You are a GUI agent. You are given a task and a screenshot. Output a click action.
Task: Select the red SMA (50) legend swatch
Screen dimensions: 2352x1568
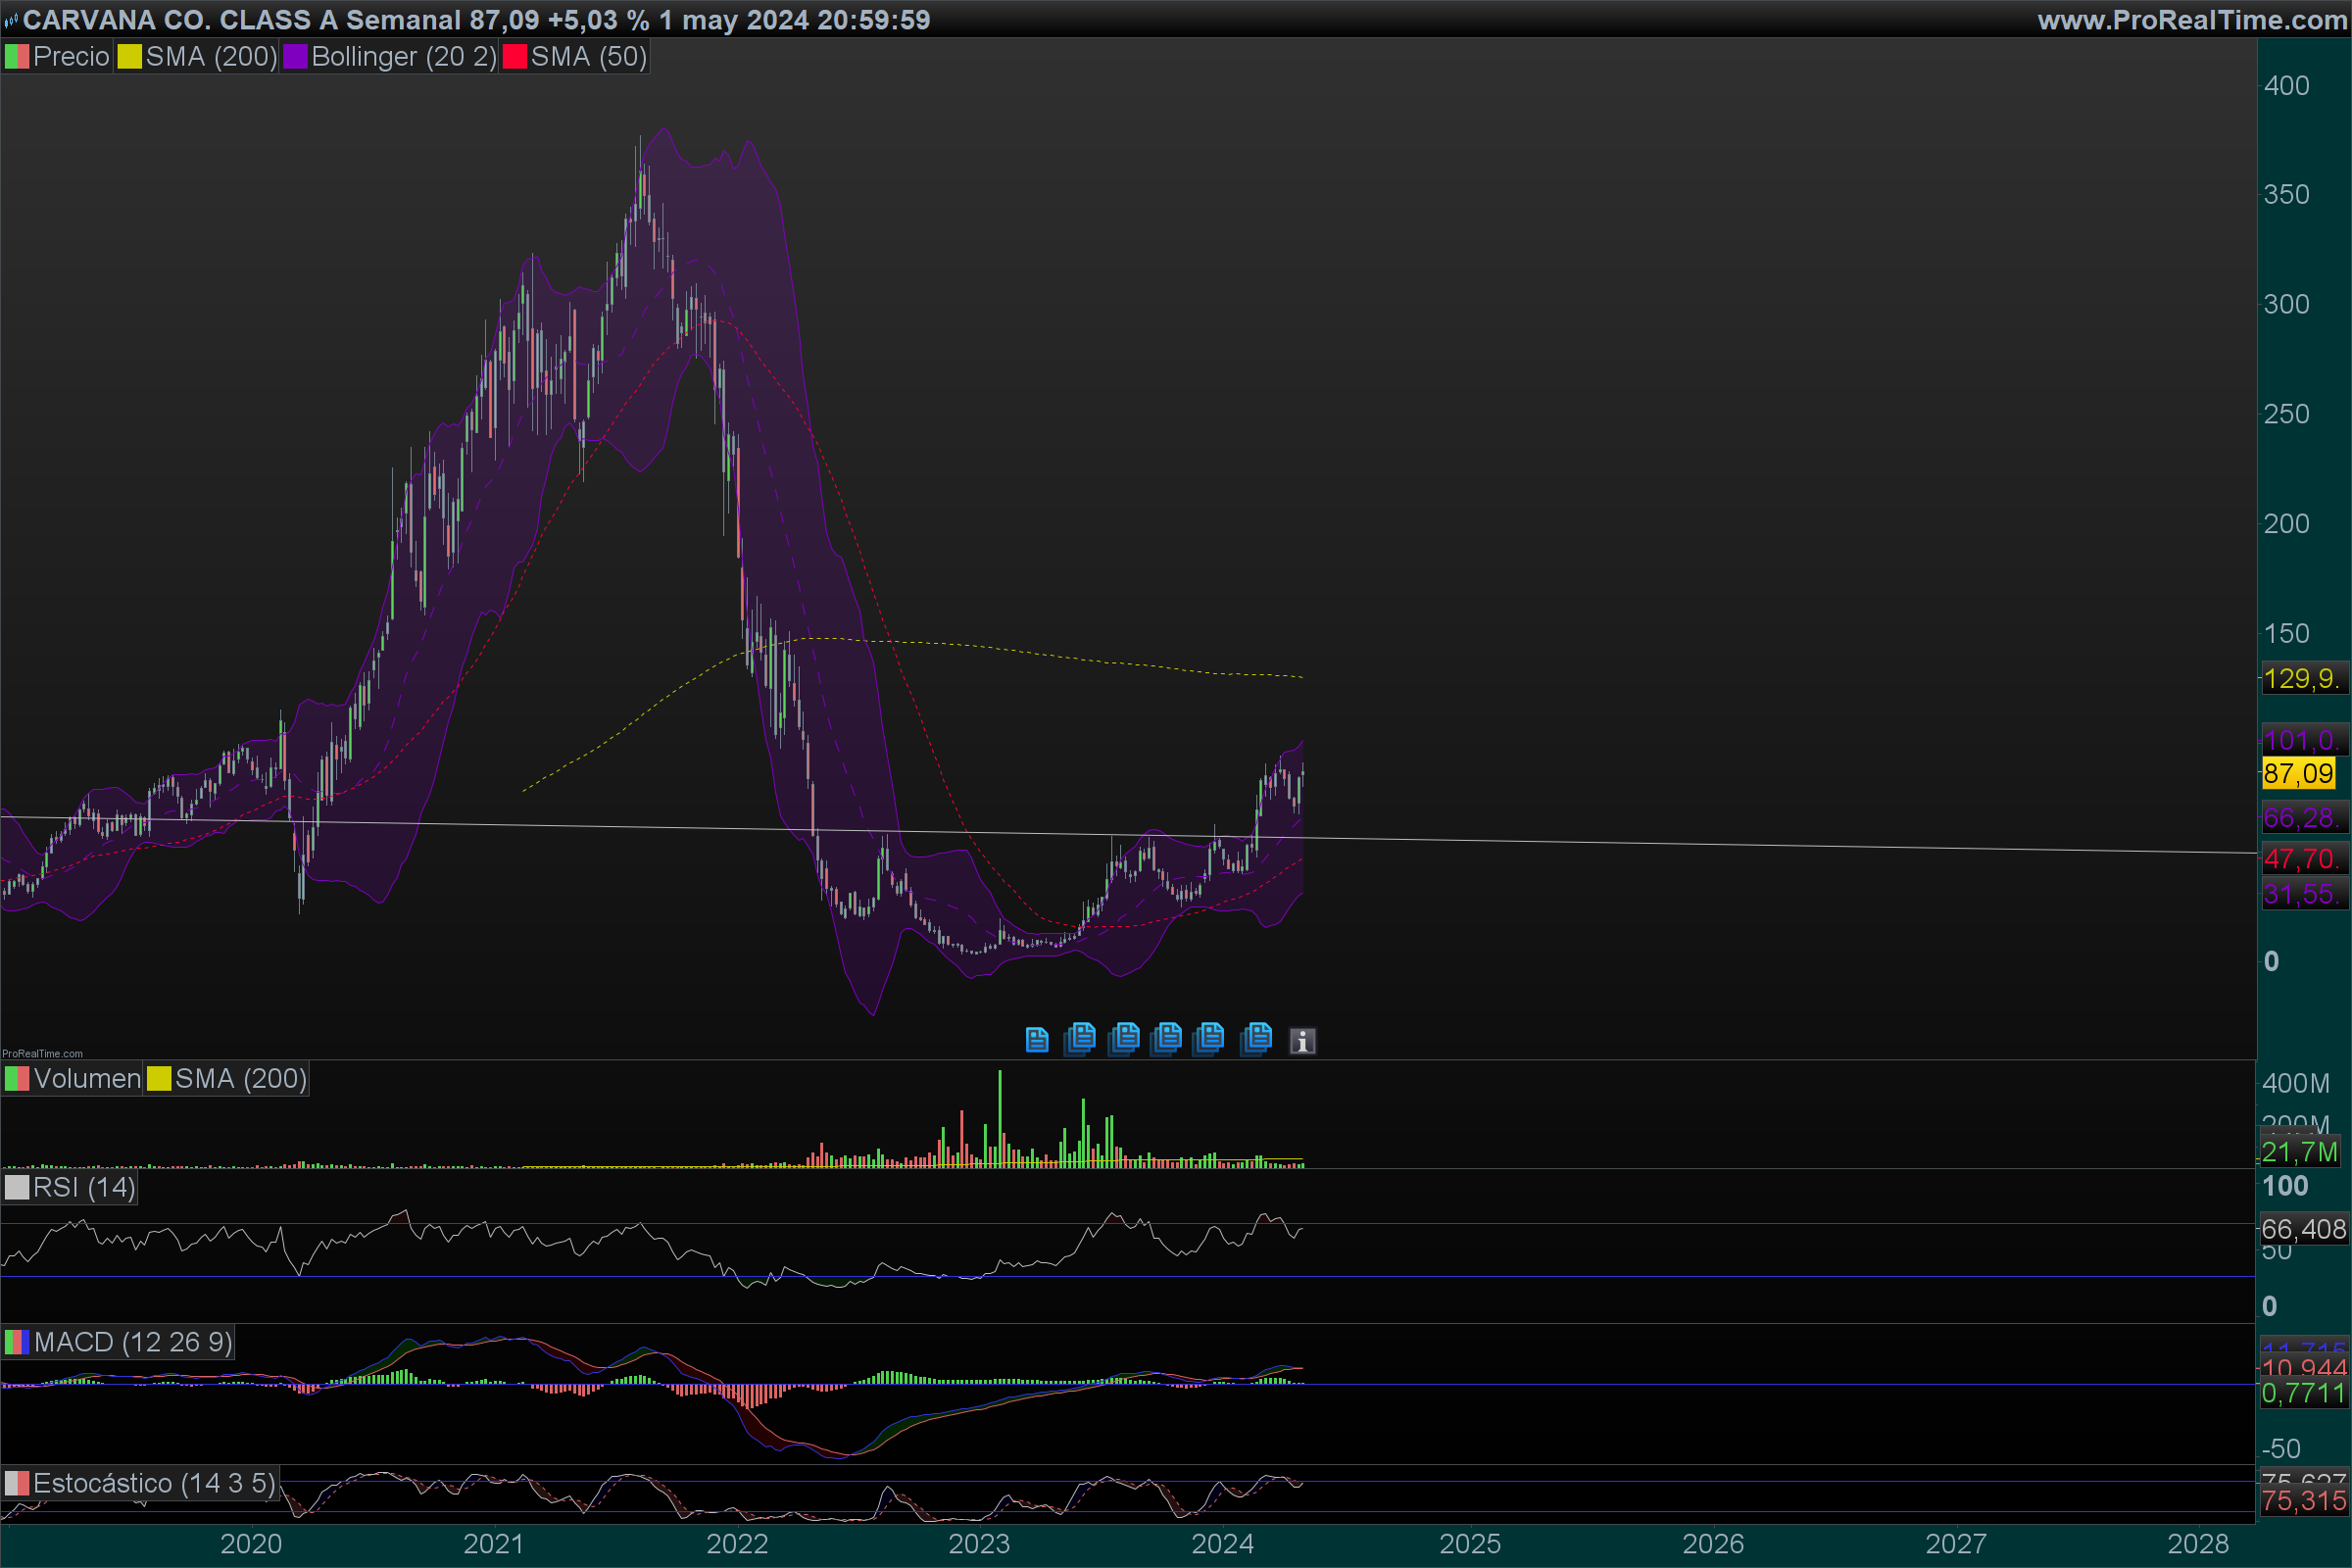pos(515,57)
